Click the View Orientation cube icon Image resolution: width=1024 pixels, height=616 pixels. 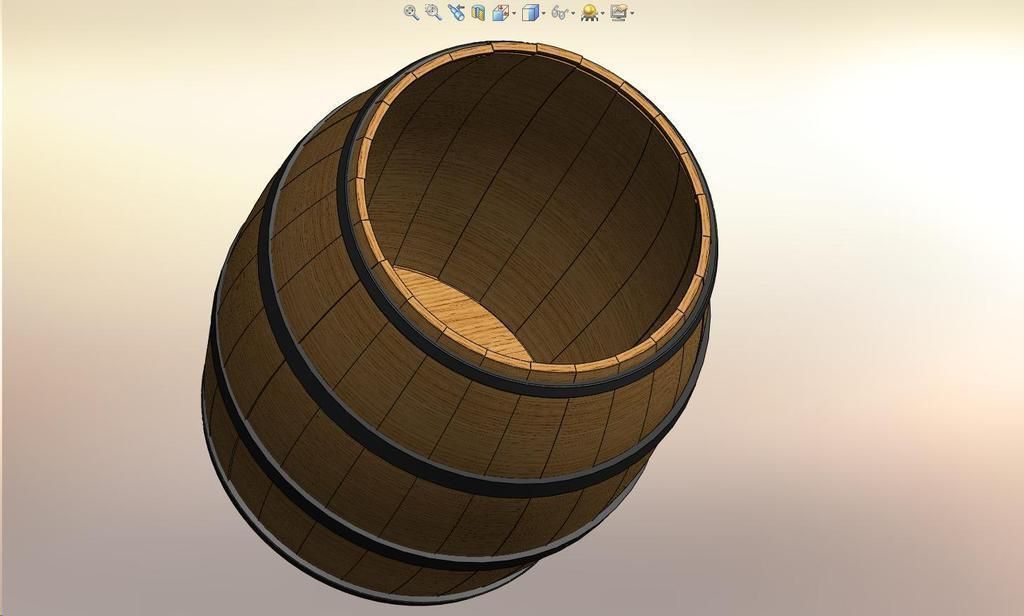(501, 12)
